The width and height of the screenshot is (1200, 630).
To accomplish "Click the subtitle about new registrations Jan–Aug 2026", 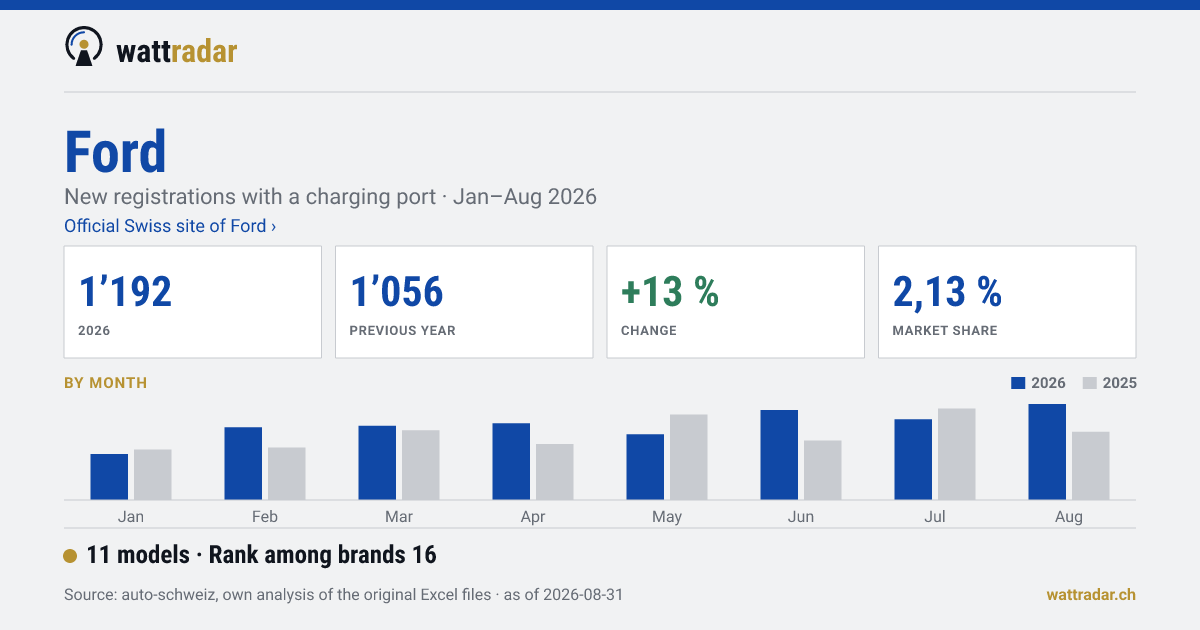I will 330,196.
